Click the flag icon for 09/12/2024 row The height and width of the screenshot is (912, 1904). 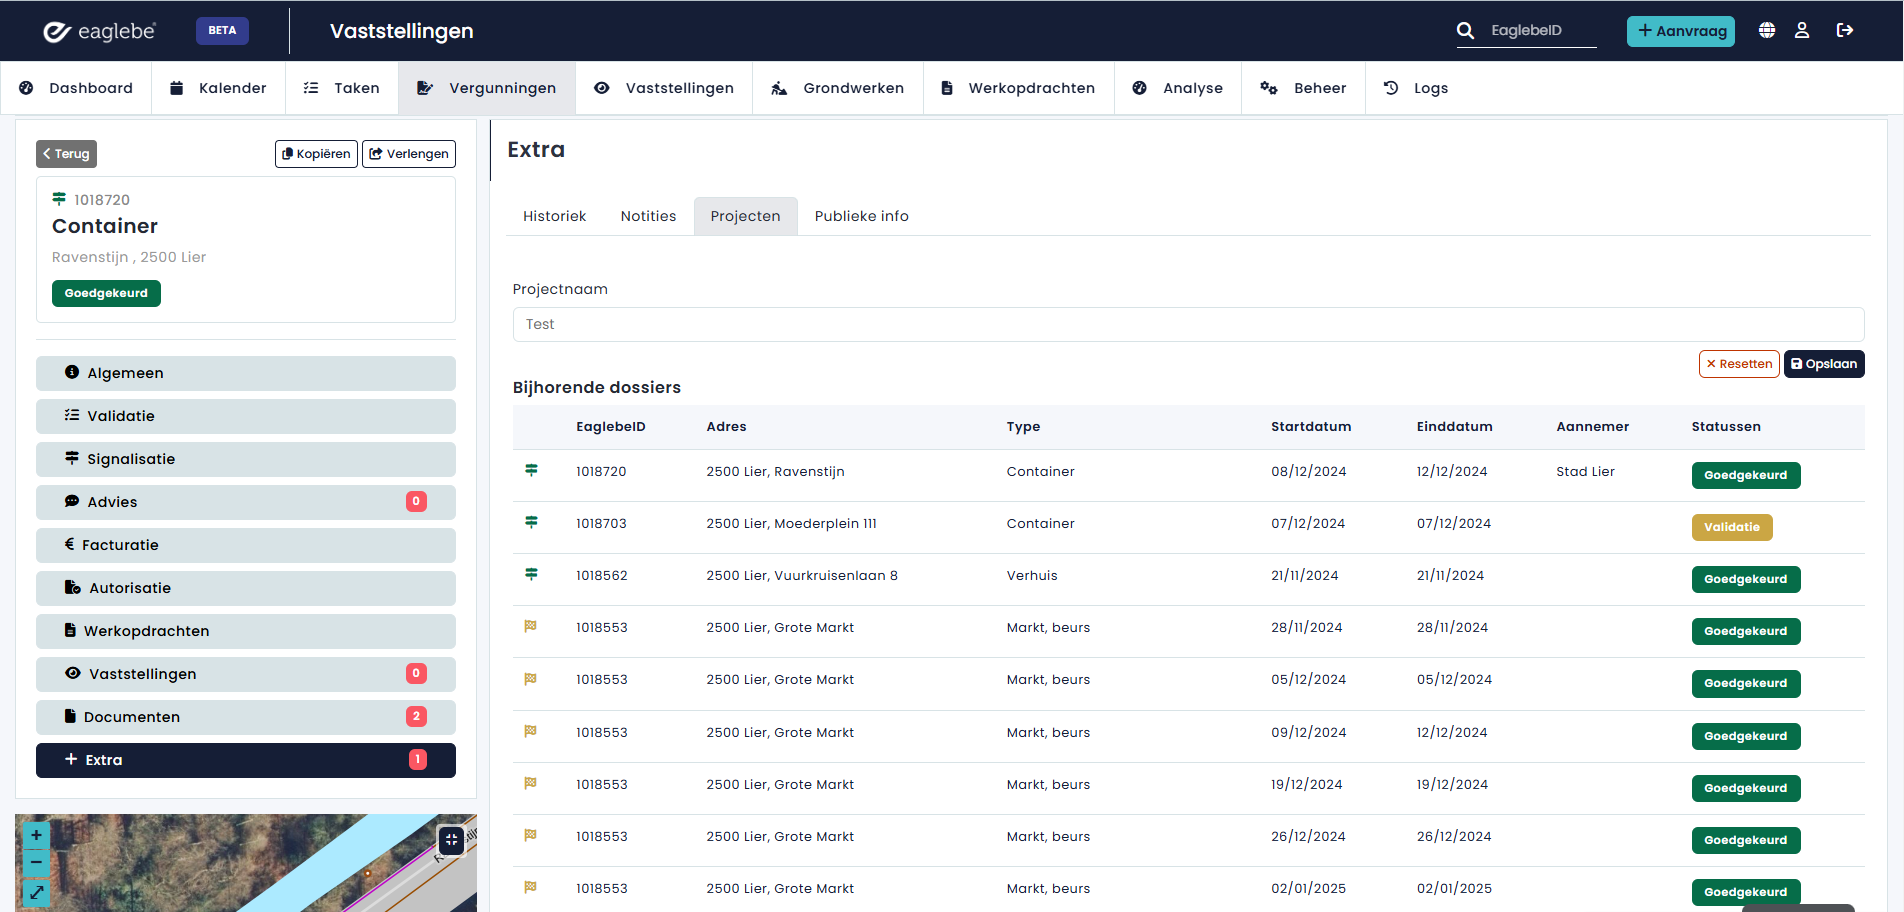pos(531,731)
